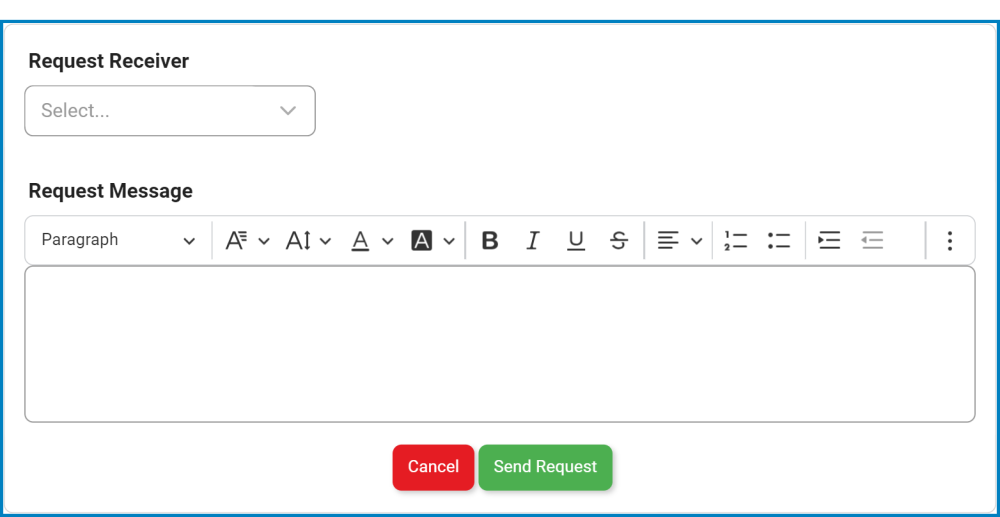Screen dimensions: 1000x517
Task: Click the Cancel button
Action: (433, 467)
